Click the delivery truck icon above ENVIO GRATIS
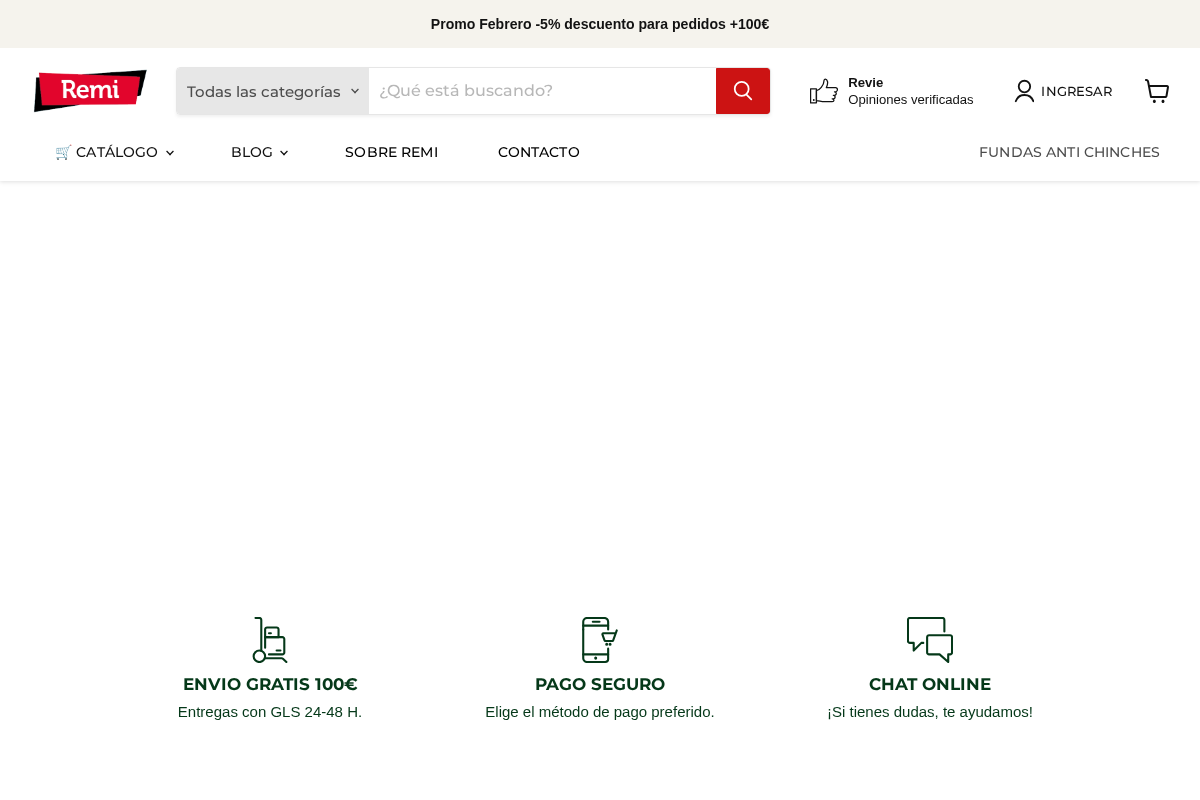Image resolution: width=1200 pixels, height=800 pixels. [270, 640]
